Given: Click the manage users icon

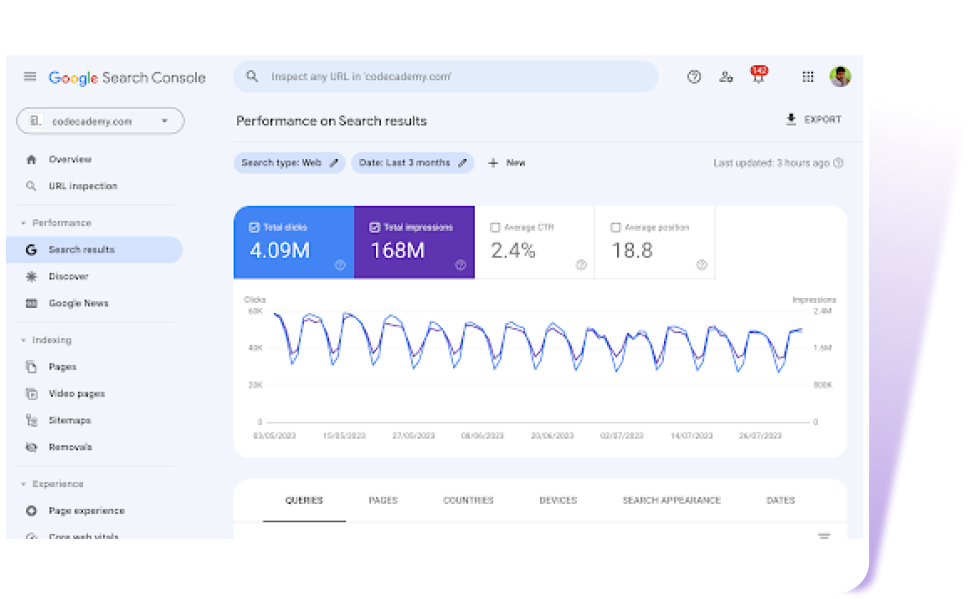Looking at the screenshot, I should [726, 77].
